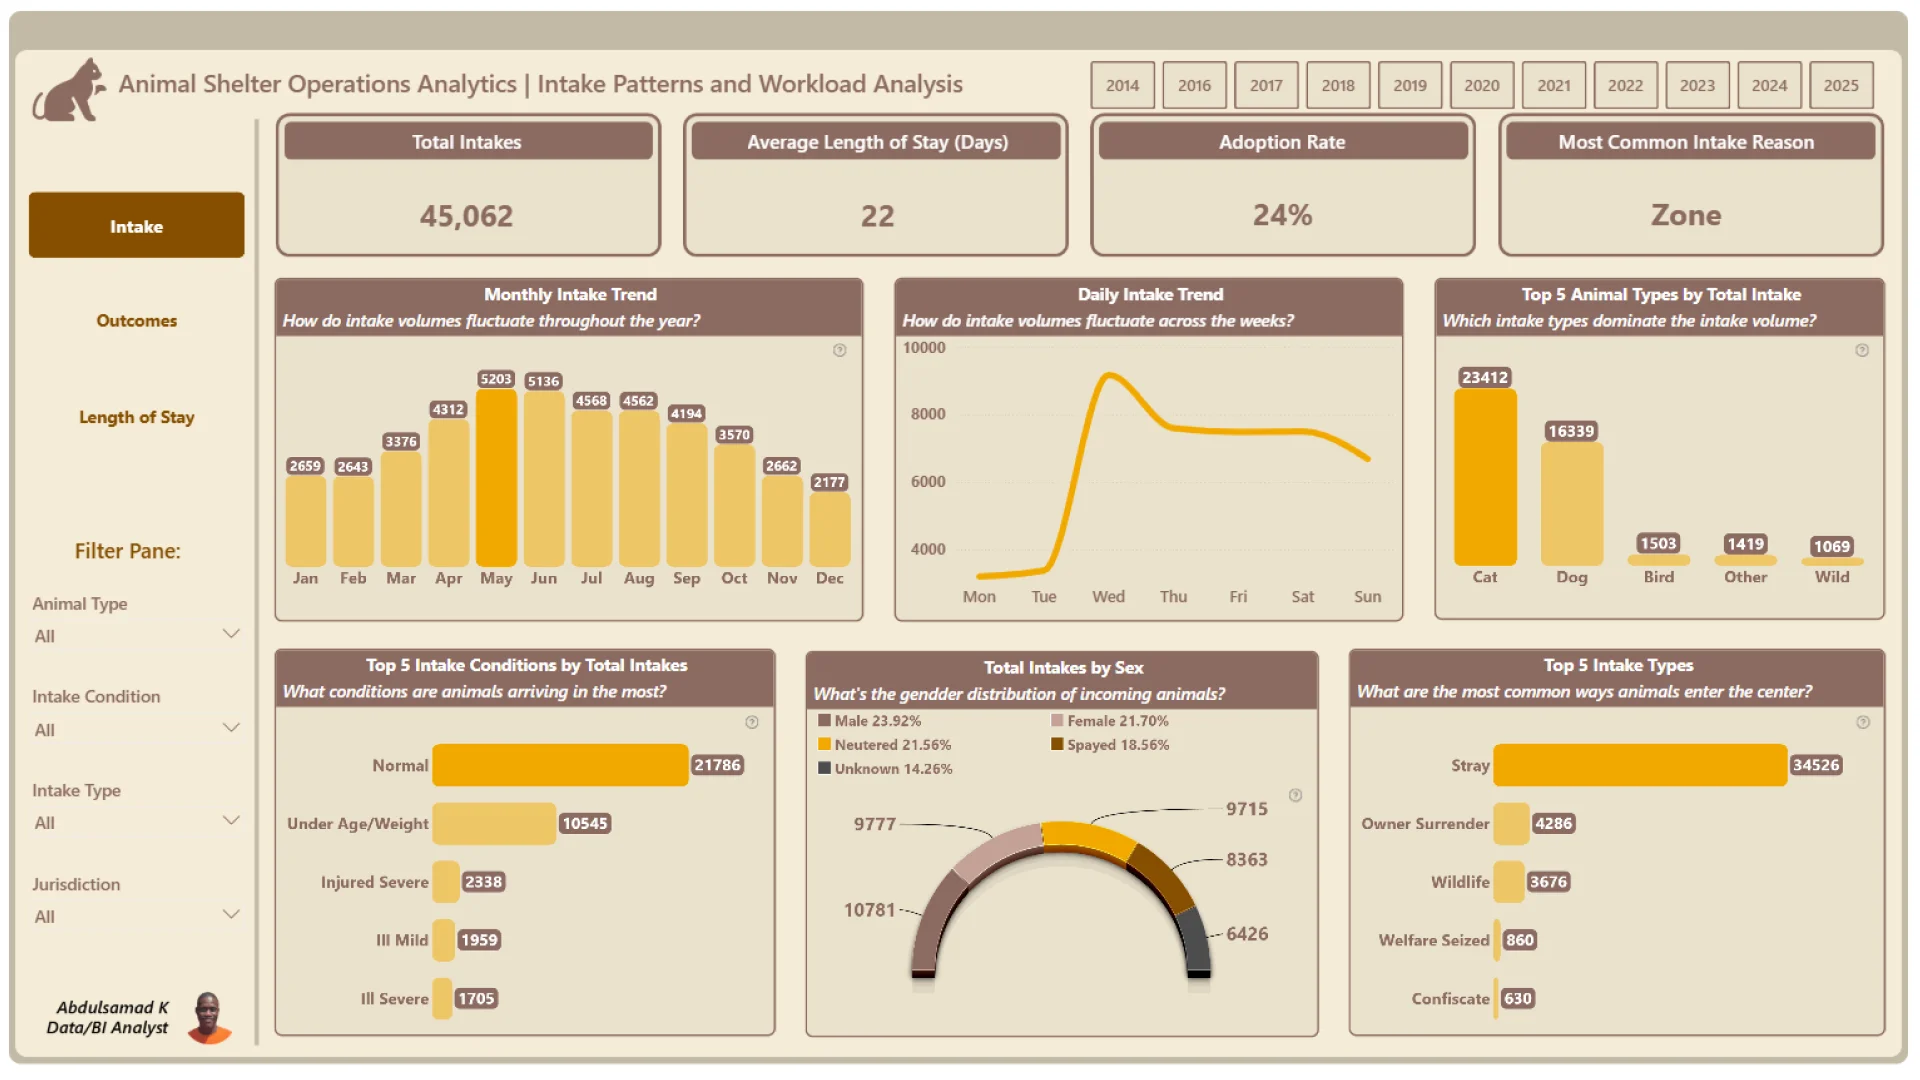
Task: Select the 2023 year button
Action: click(1697, 86)
